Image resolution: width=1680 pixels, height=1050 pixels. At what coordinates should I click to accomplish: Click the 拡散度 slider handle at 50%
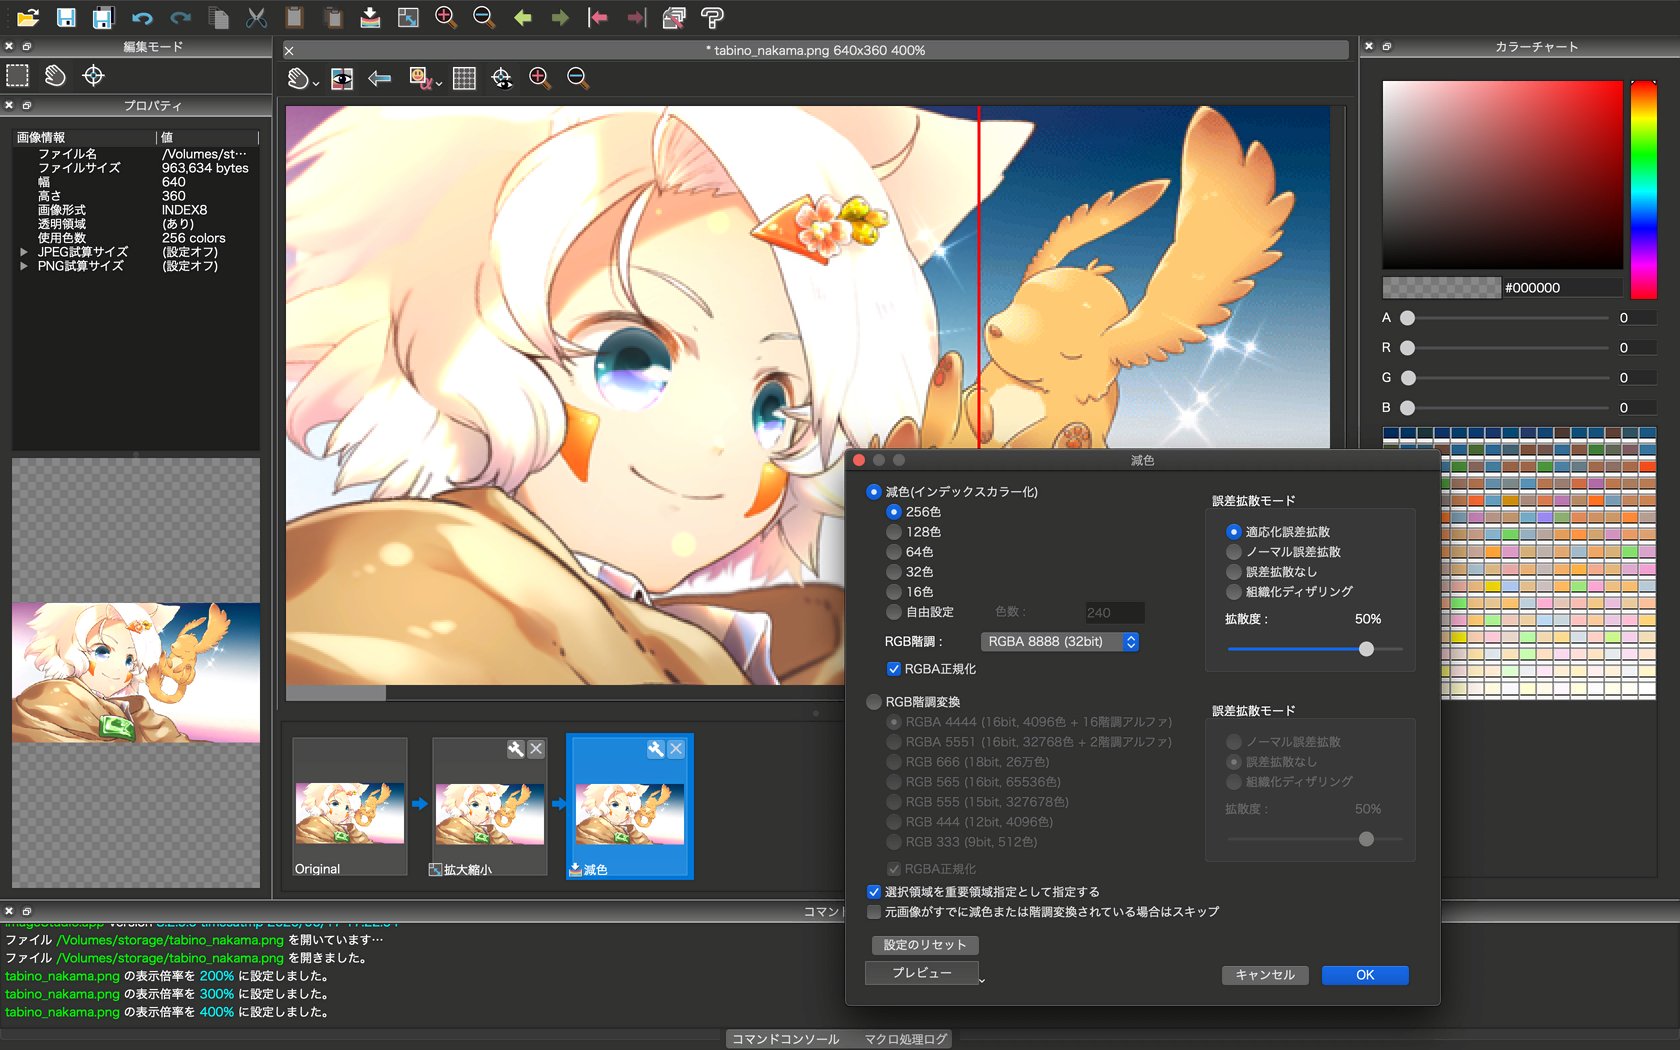(1366, 649)
